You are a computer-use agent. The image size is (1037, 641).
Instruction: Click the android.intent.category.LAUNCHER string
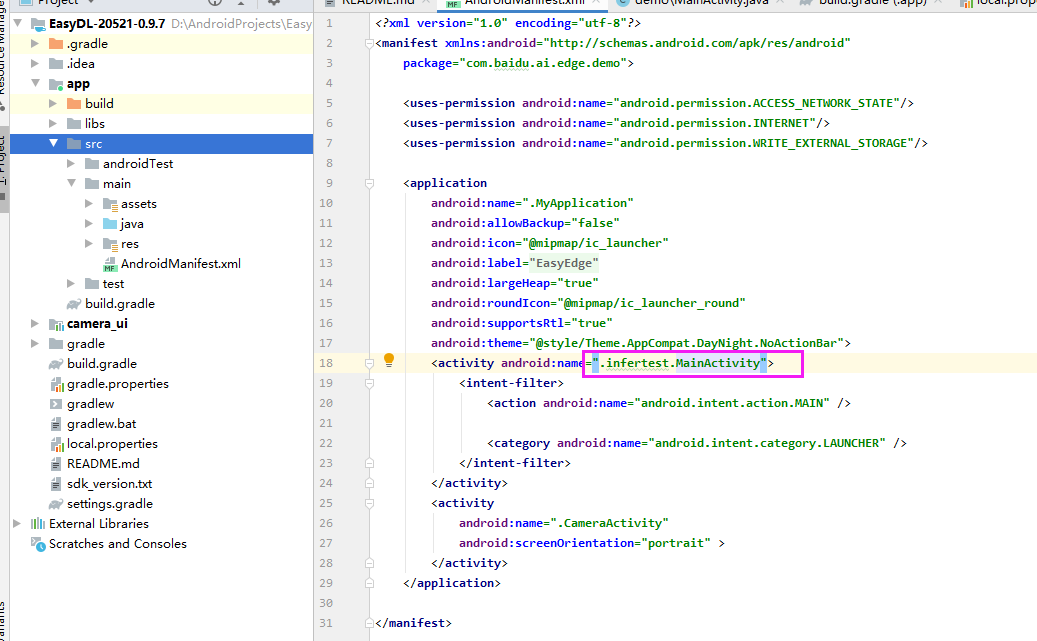pyautogui.click(x=767, y=443)
